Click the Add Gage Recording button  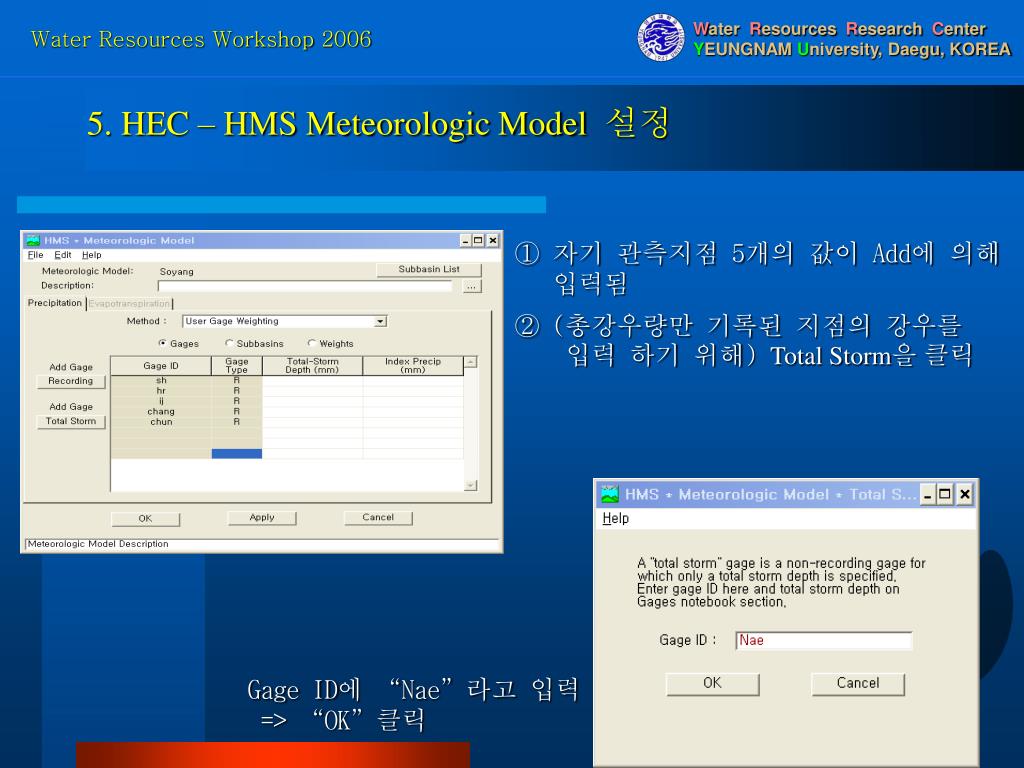click(x=71, y=381)
